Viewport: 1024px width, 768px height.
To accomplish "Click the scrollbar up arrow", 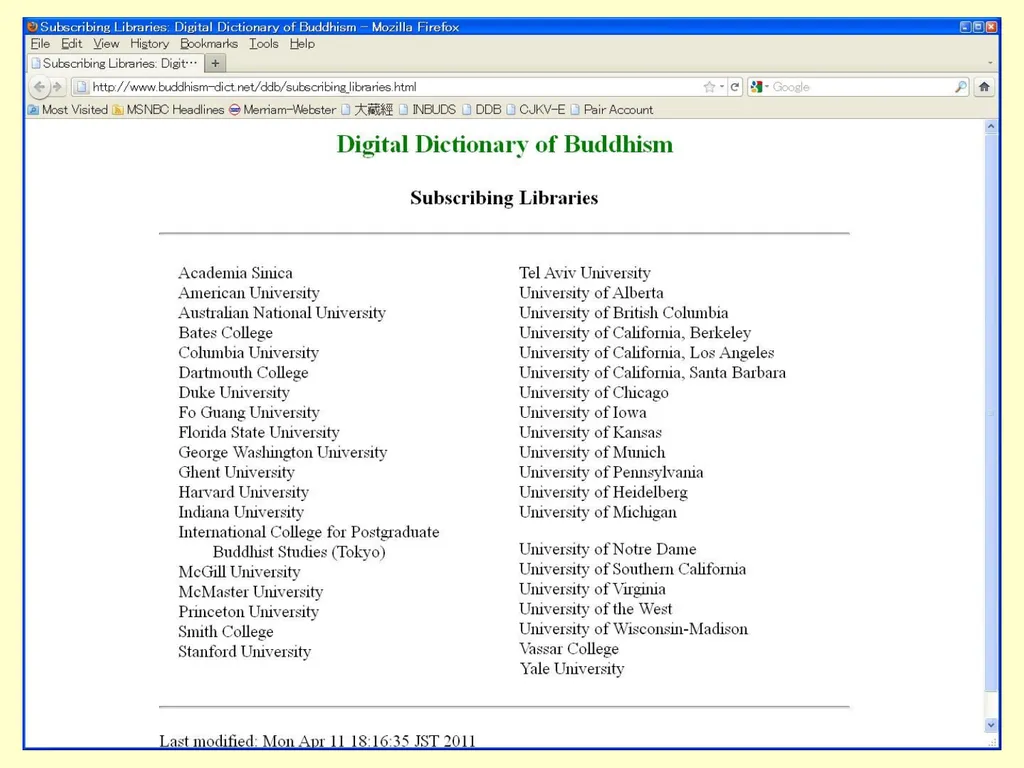I will coord(991,127).
